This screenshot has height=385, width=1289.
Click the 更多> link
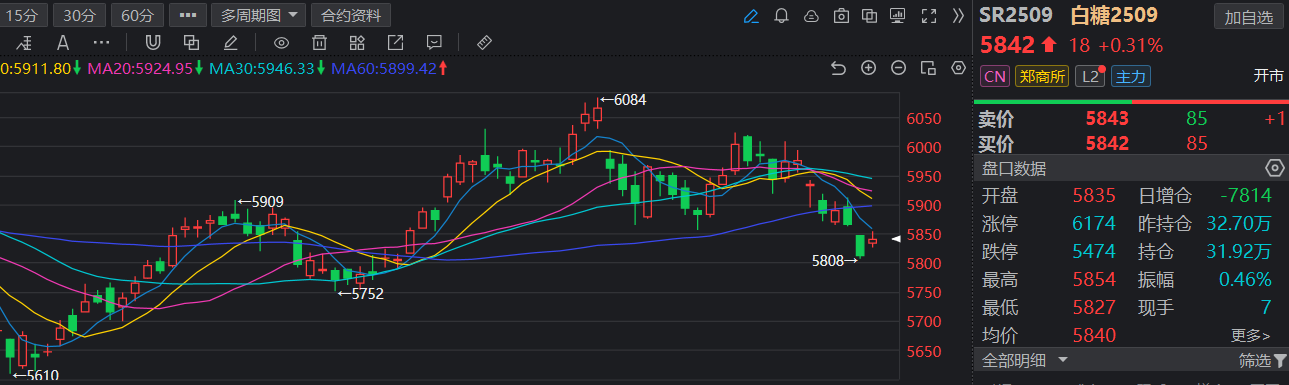tap(1251, 336)
